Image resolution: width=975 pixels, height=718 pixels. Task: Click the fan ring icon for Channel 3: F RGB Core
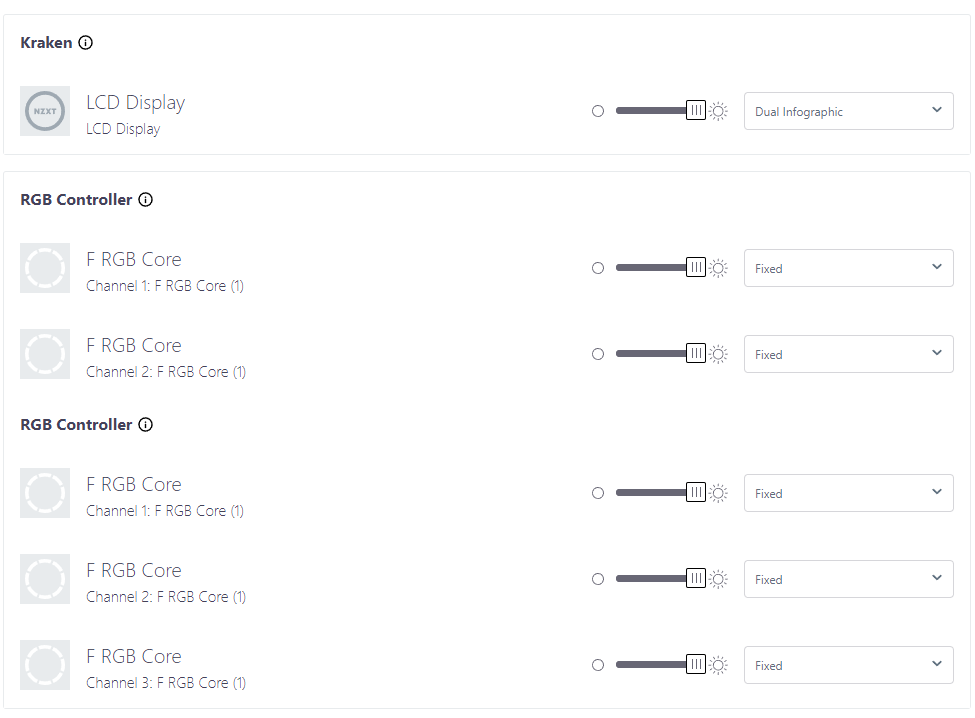click(x=45, y=665)
